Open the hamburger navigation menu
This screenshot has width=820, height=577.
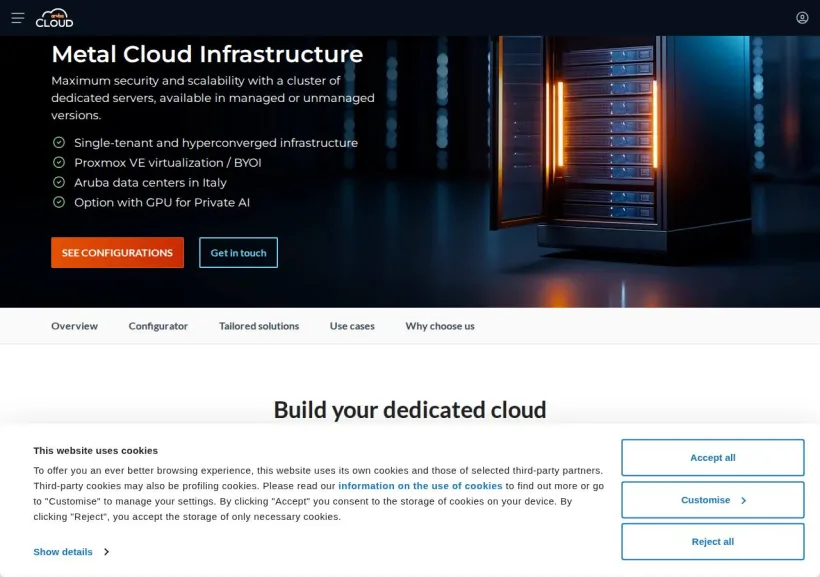pos(18,18)
